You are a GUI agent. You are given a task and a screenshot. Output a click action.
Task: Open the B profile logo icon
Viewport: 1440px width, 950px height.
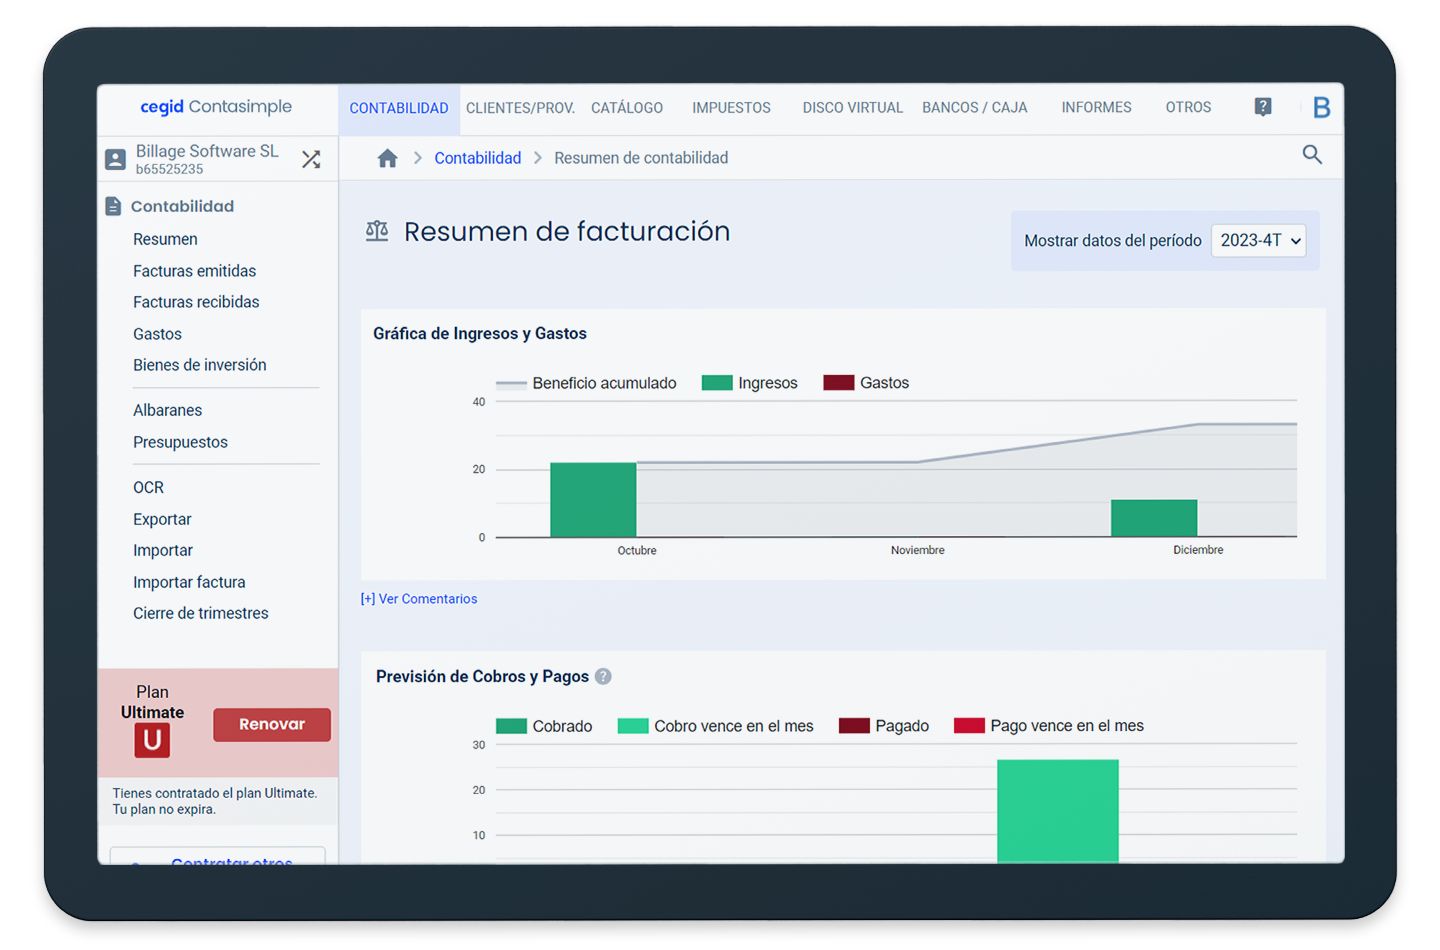pyautogui.click(x=1321, y=108)
